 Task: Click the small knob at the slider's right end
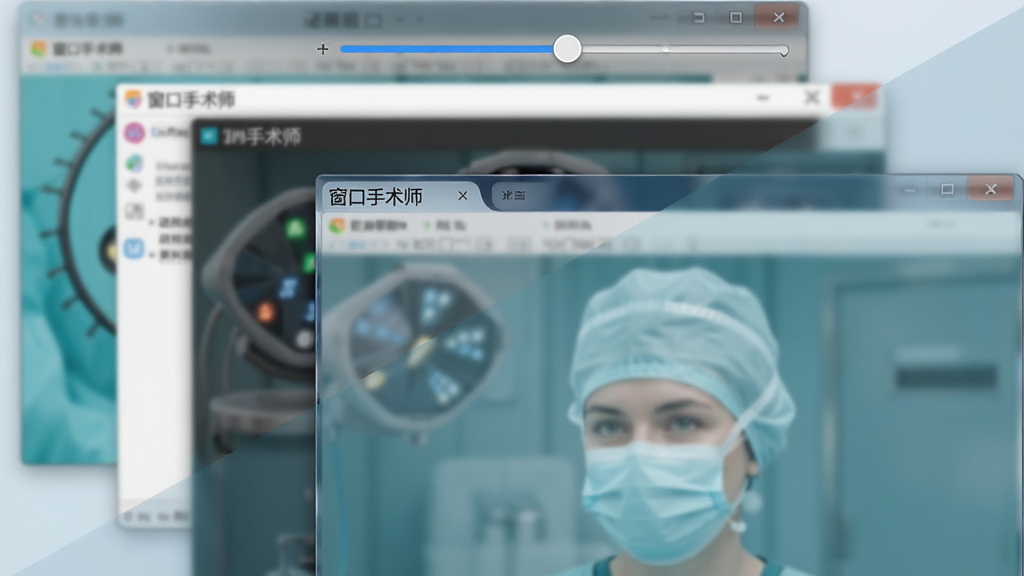point(783,50)
